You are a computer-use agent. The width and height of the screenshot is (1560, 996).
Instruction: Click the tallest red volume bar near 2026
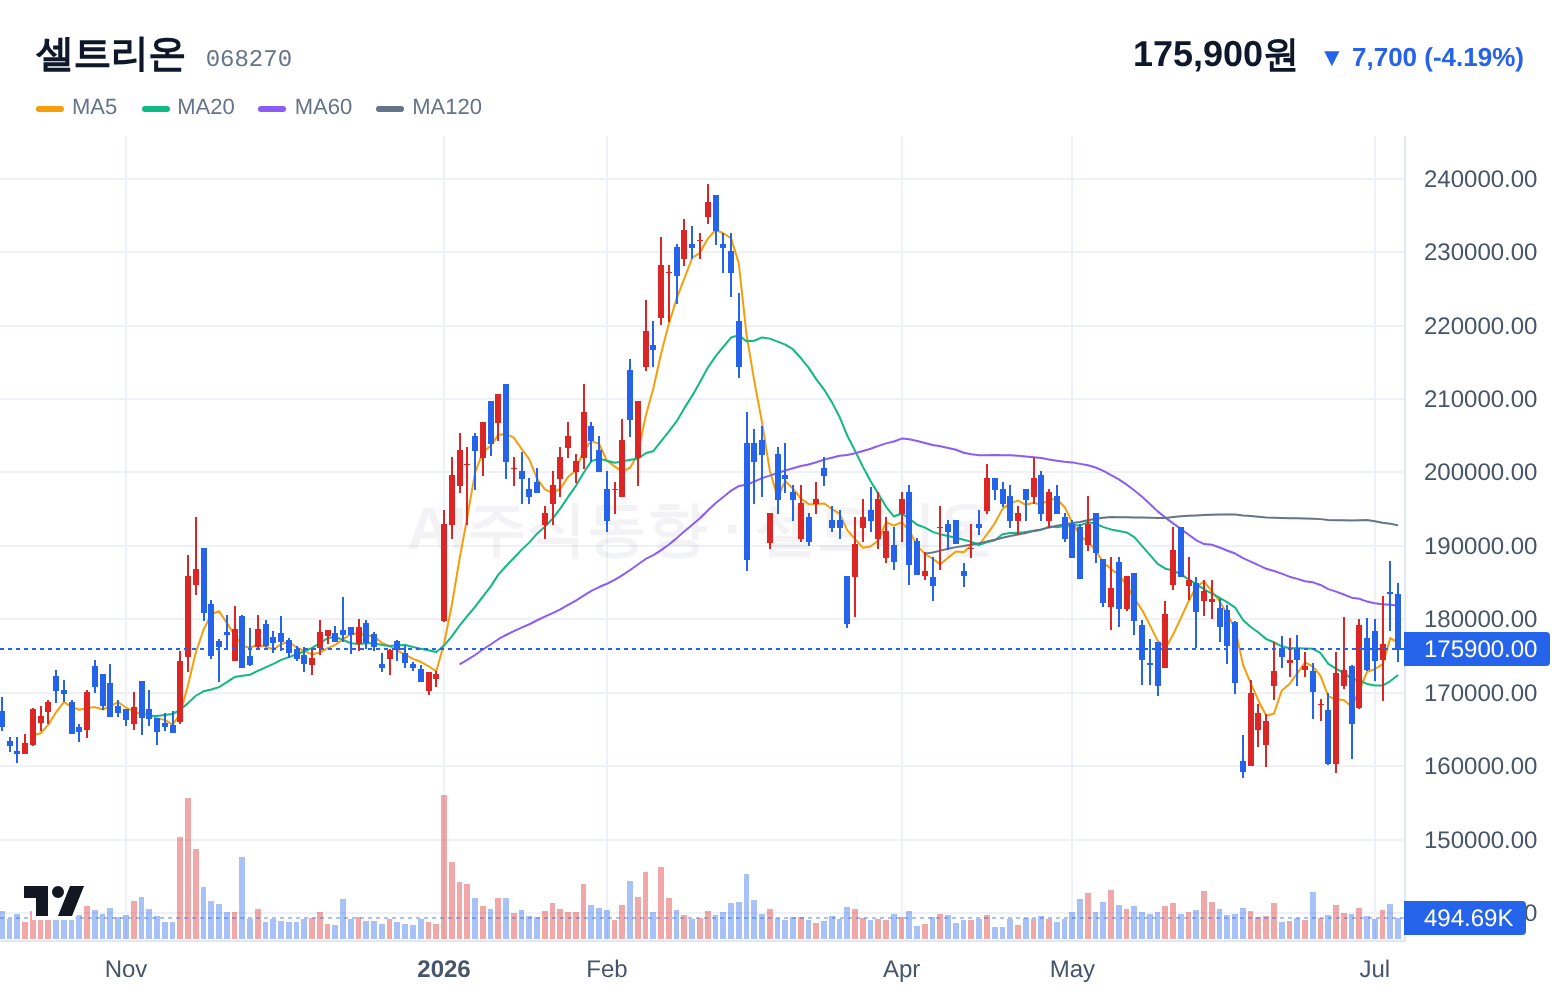(x=444, y=866)
